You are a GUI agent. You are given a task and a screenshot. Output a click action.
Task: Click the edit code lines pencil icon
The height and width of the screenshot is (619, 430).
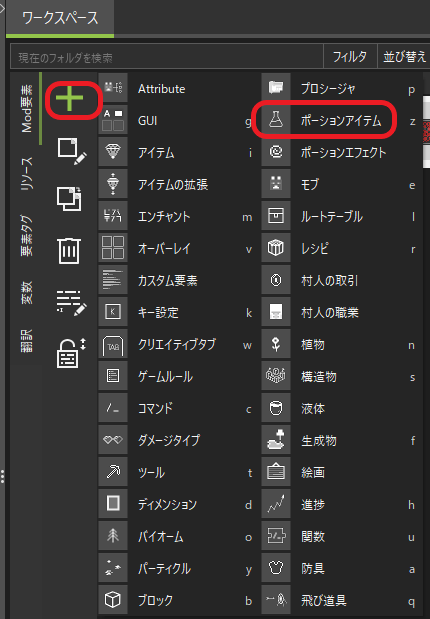click(x=71, y=303)
